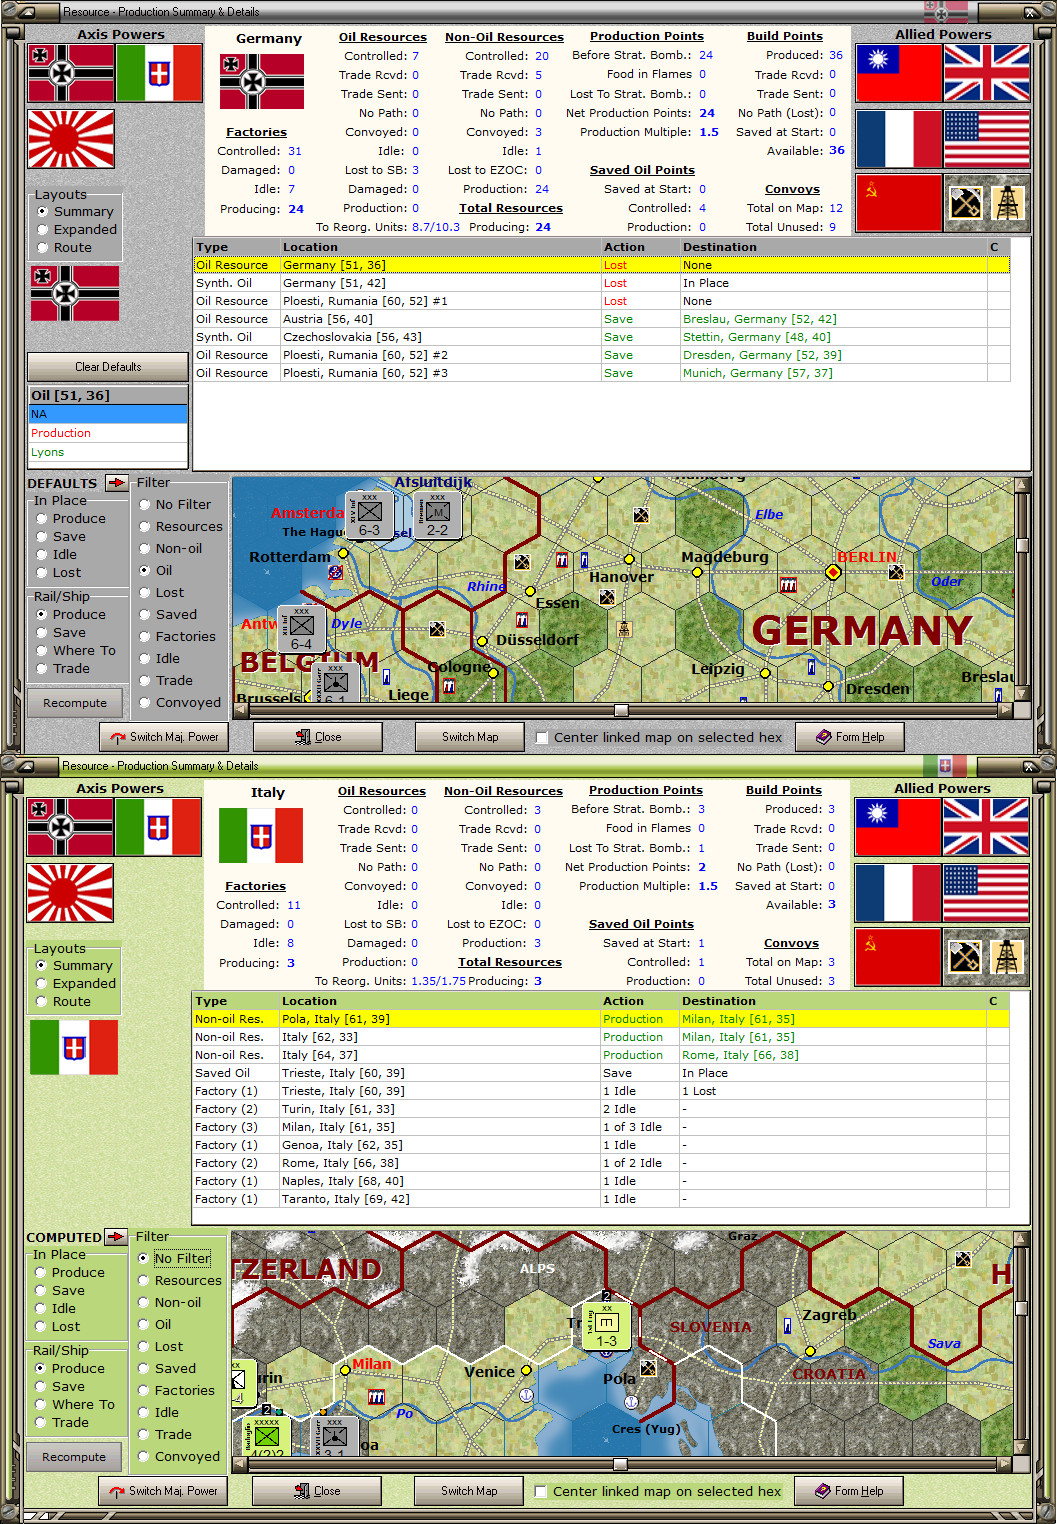Select Where To under Rail/Ship in Germany window
This screenshot has height=1524, width=1057.
pos(42,650)
